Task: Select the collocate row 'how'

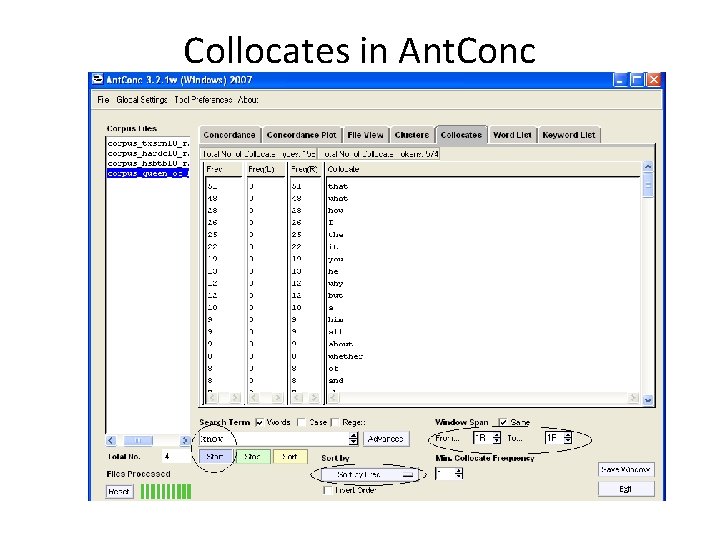Action: point(336,210)
